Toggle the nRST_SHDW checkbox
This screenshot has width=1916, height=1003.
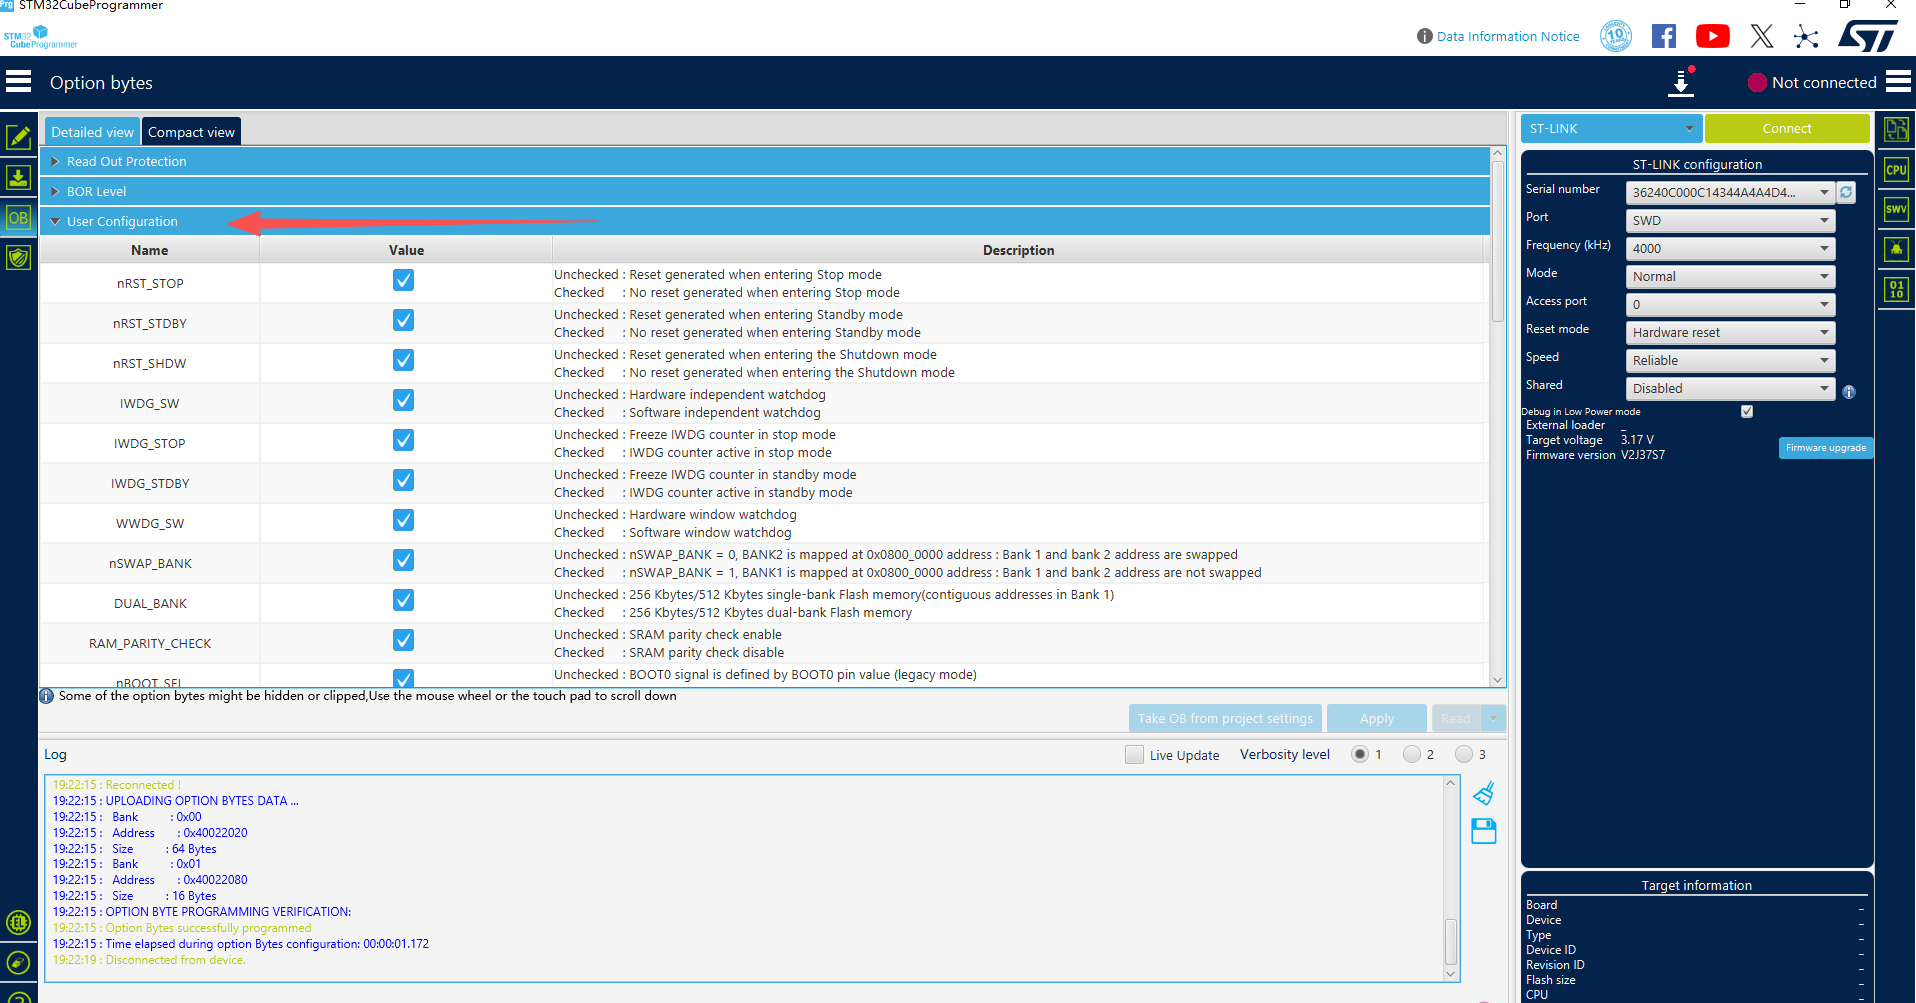[x=403, y=360]
